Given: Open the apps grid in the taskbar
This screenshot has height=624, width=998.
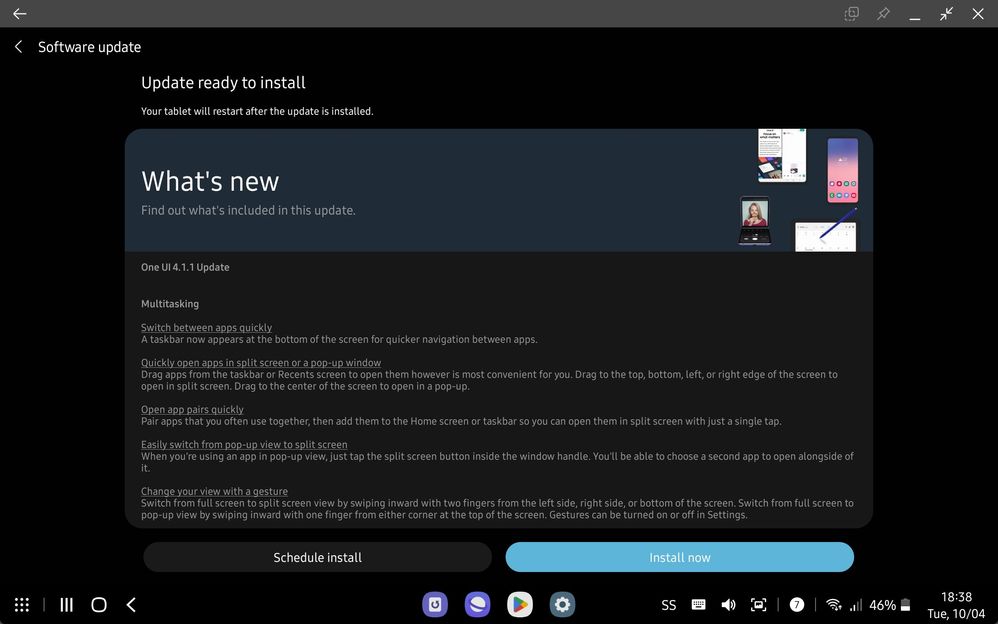Looking at the screenshot, I should point(22,605).
